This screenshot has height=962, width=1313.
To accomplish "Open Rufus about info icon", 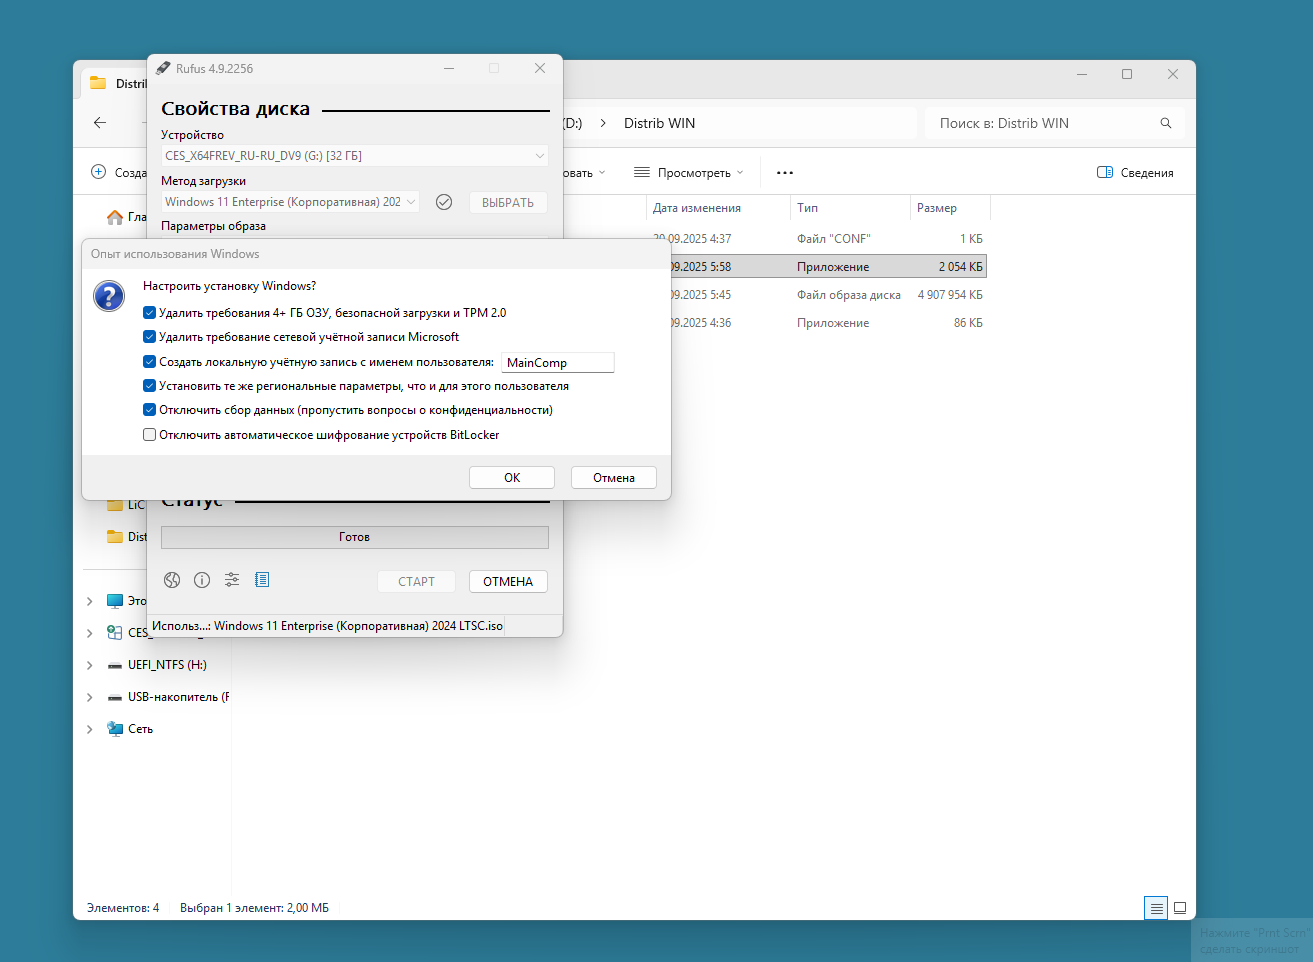I will [202, 580].
